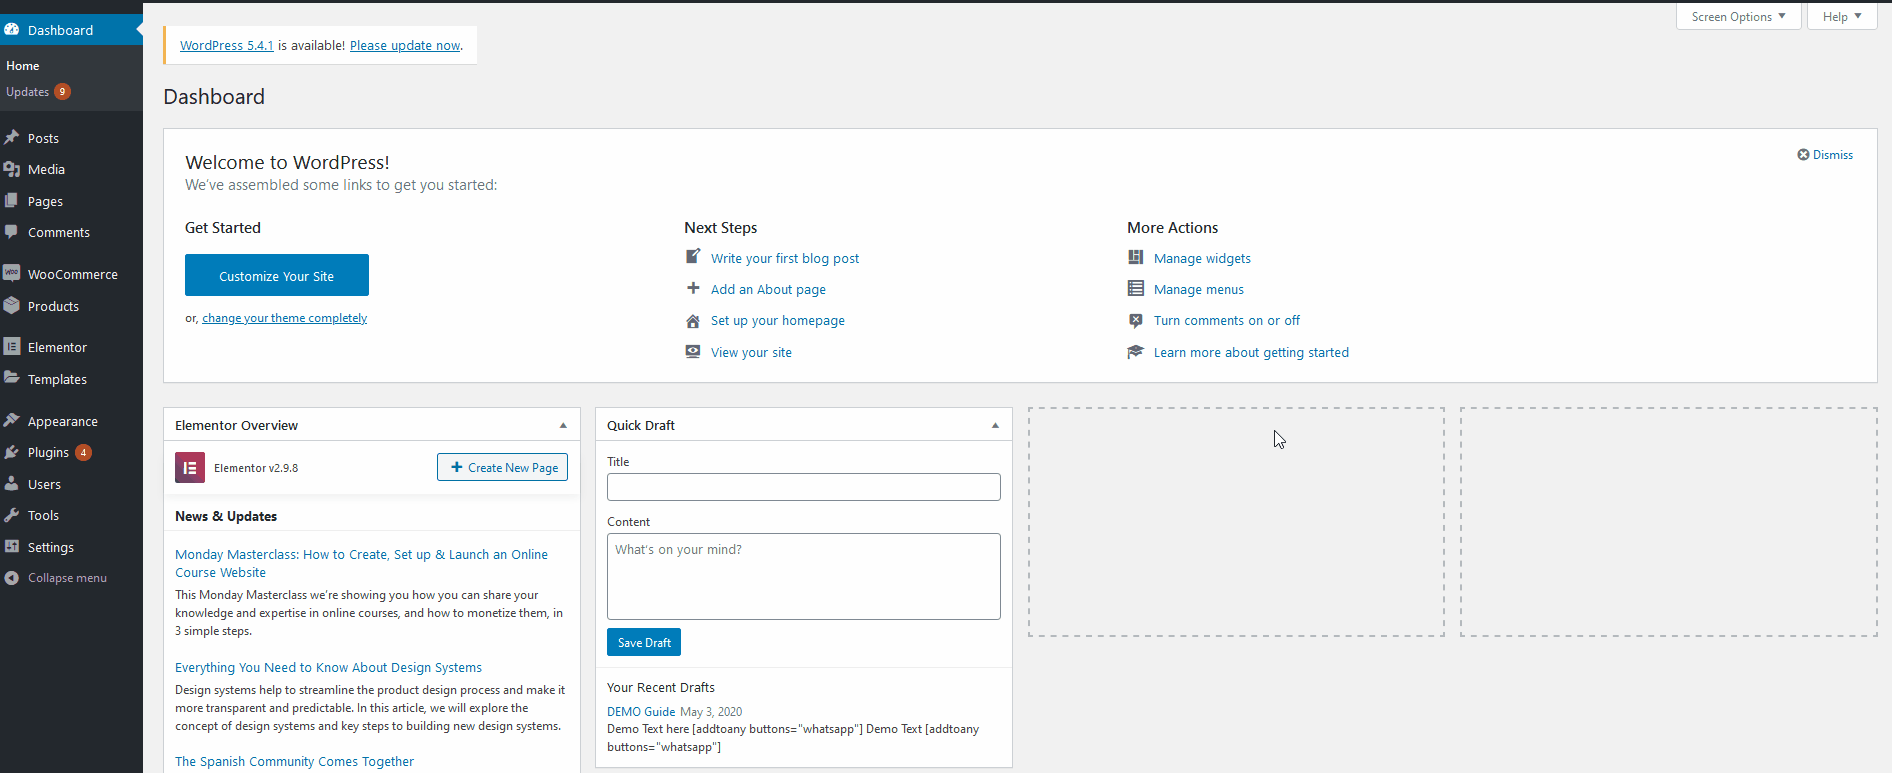Click the Write your first blog post link
Image resolution: width=1892 pixels, height=773 pixels.
click(x=785, y=259)
